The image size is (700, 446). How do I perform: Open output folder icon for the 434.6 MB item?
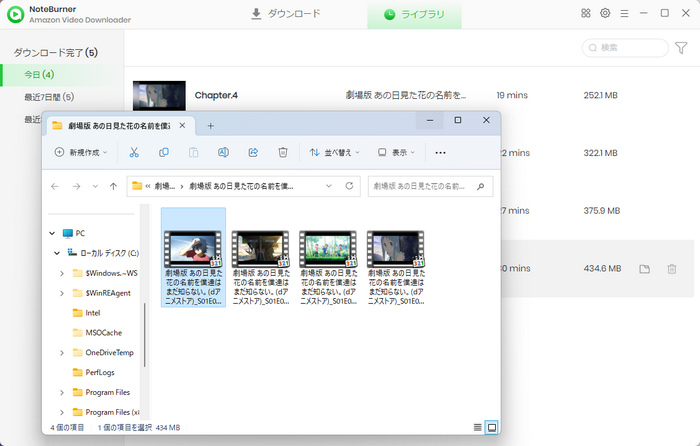pos(645,269)
